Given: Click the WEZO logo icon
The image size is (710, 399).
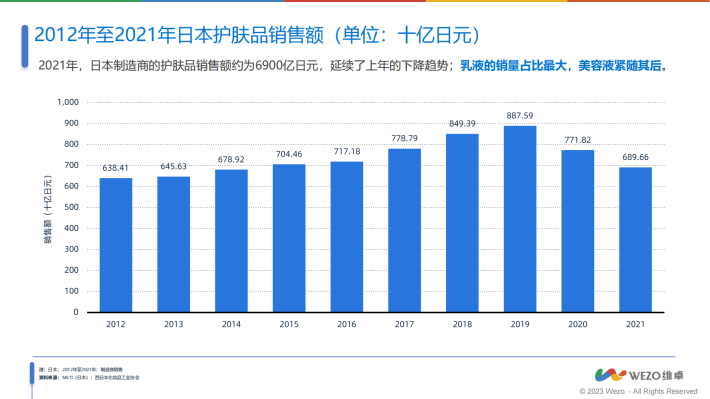Looking at the screenshot, I should (x=610, y=375).
